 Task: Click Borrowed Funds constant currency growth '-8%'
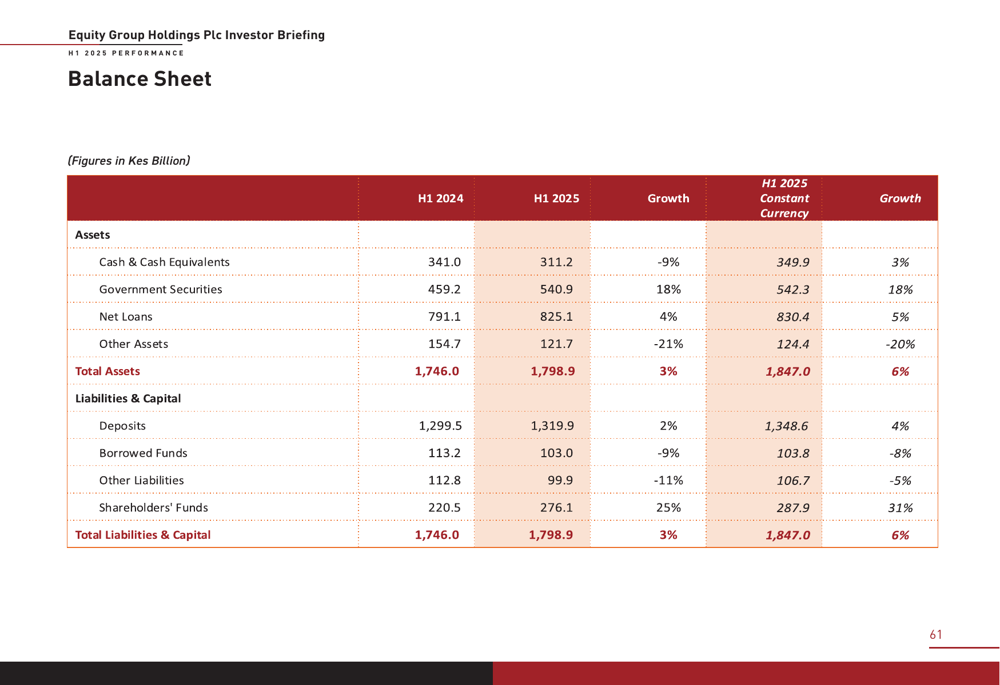click(x=901, y=453)
